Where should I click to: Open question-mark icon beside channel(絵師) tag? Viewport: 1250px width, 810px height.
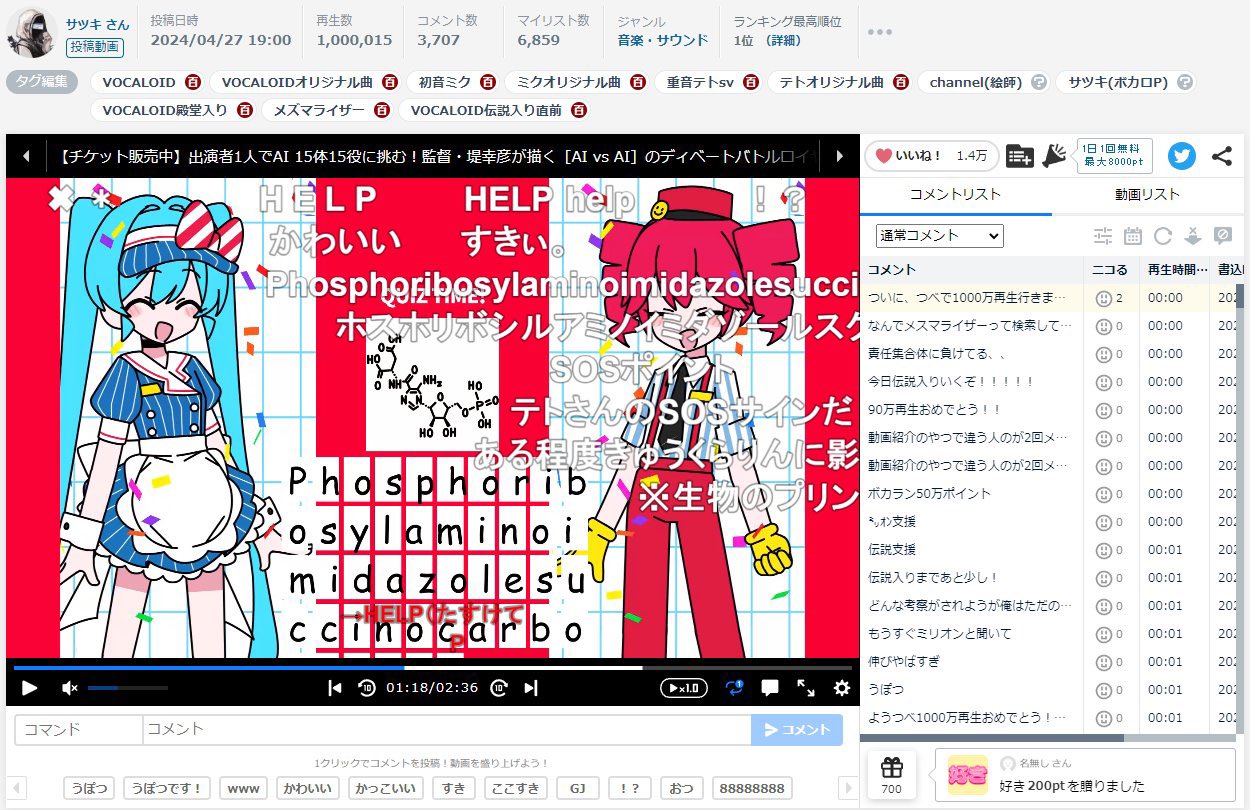pyautogui.click(x=1039, y=82)
